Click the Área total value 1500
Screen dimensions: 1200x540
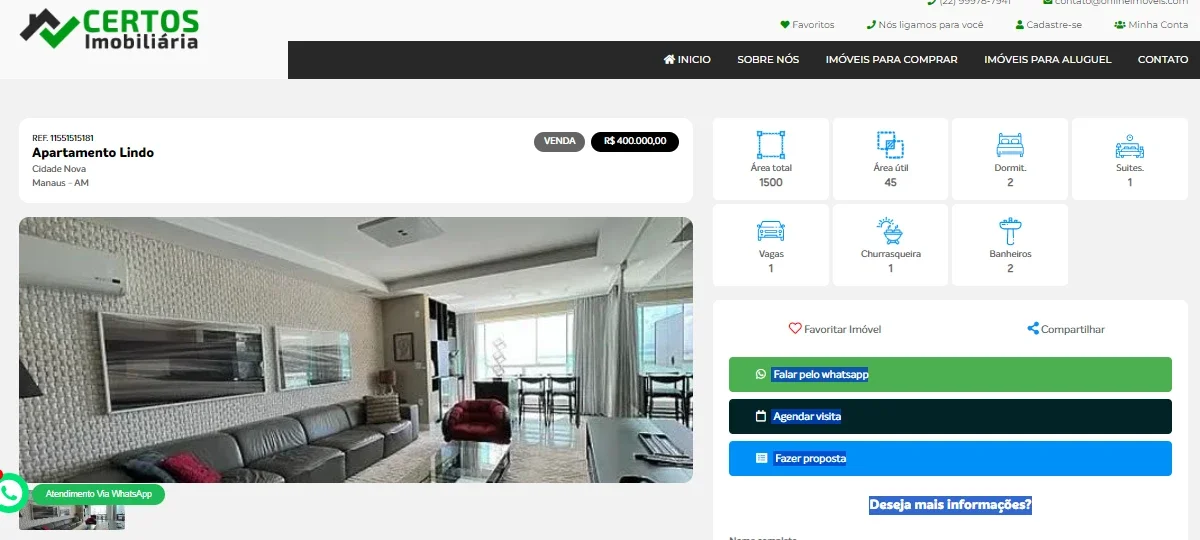[x=771, y=182]
